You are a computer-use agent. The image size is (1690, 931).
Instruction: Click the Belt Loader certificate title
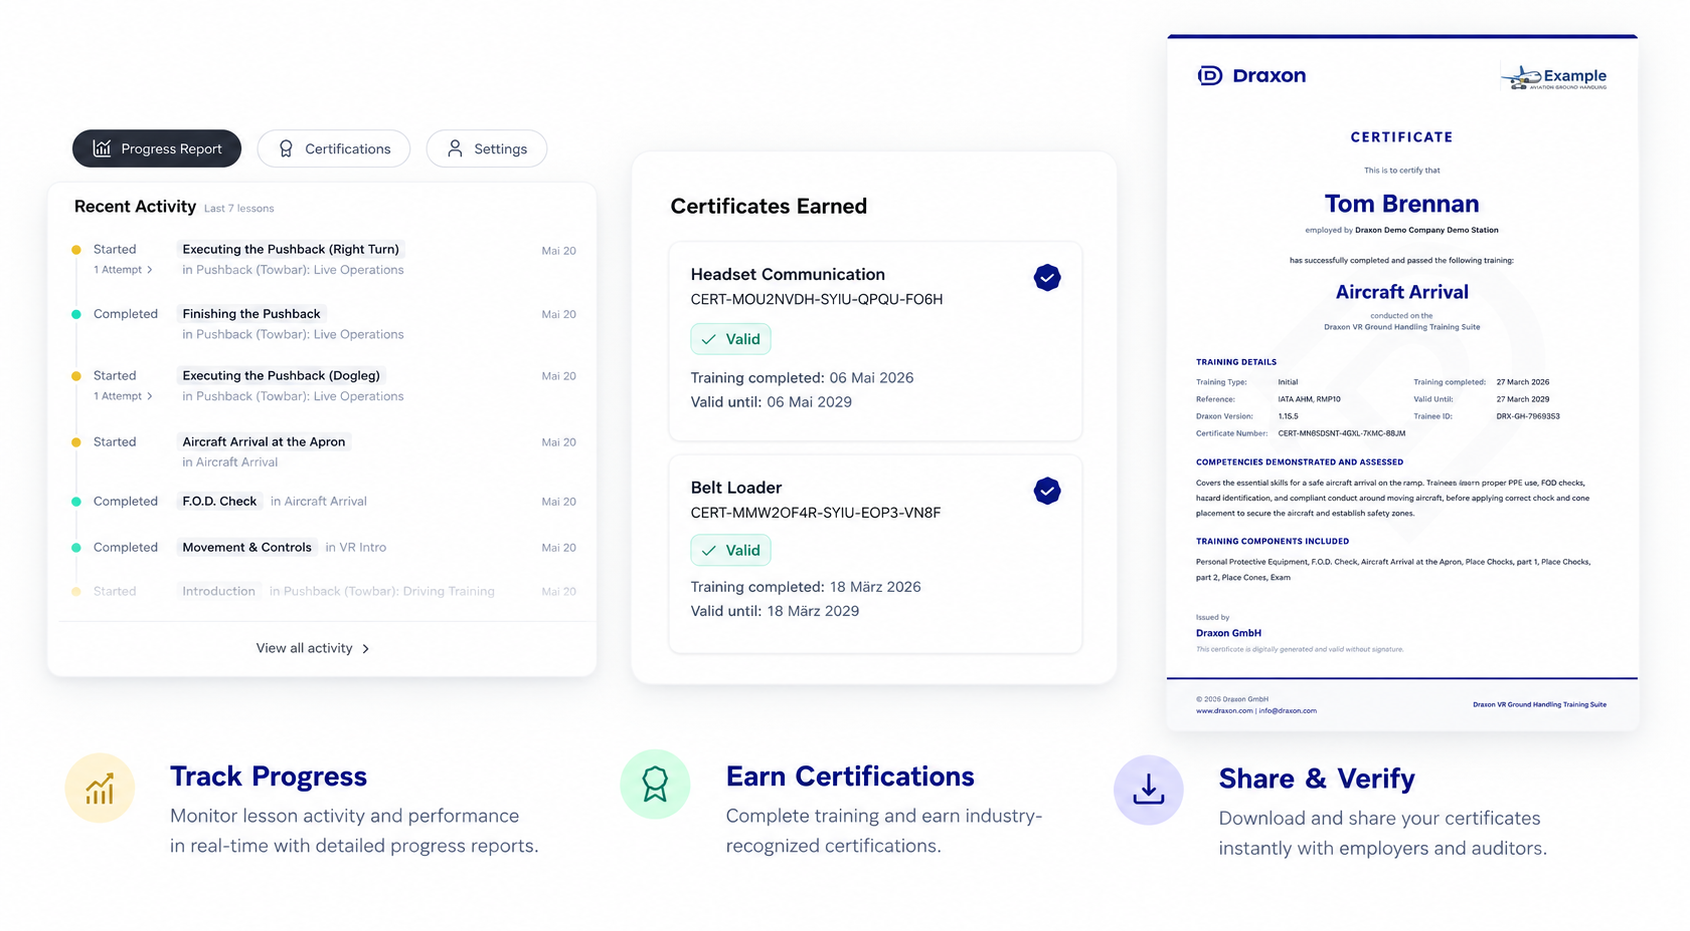736,487
